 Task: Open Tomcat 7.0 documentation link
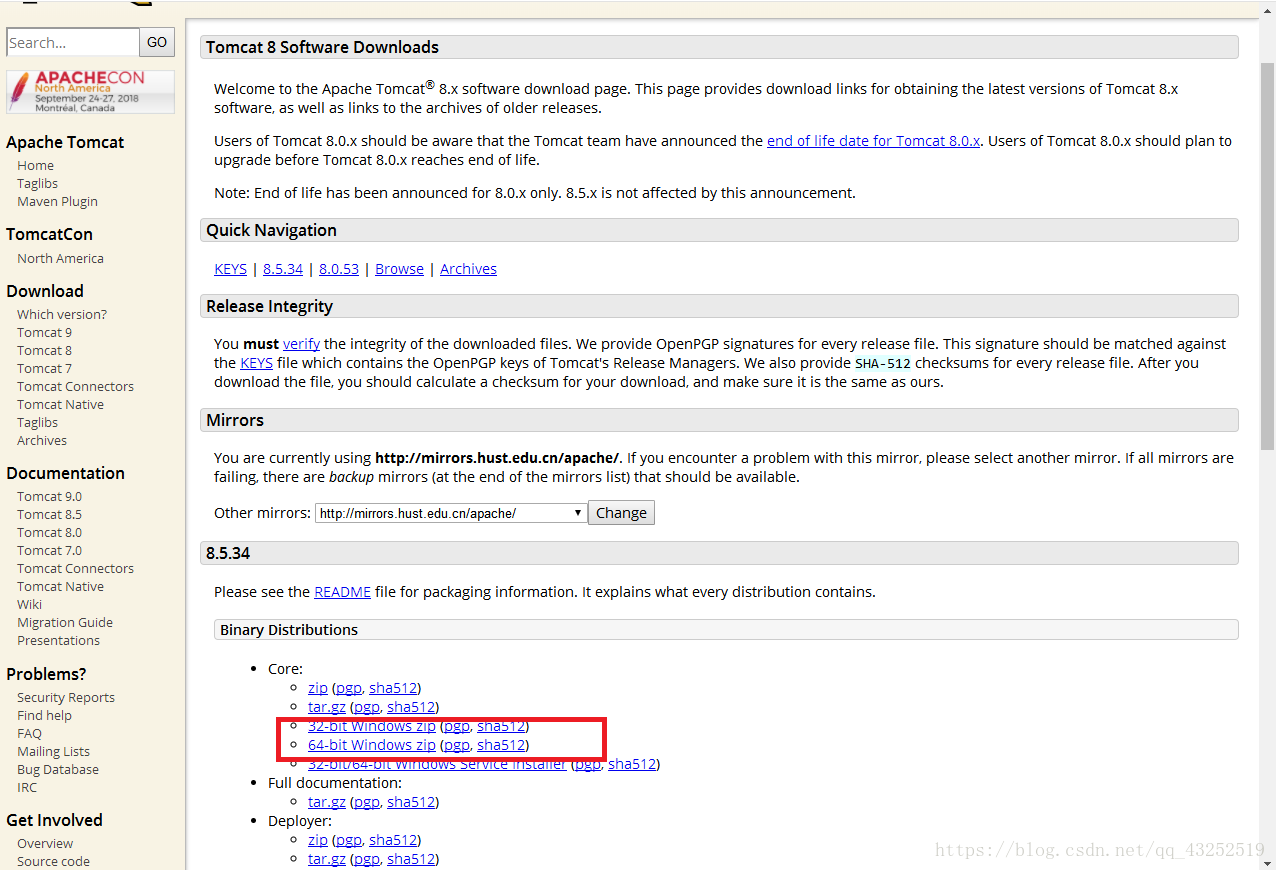click(49, 550)
